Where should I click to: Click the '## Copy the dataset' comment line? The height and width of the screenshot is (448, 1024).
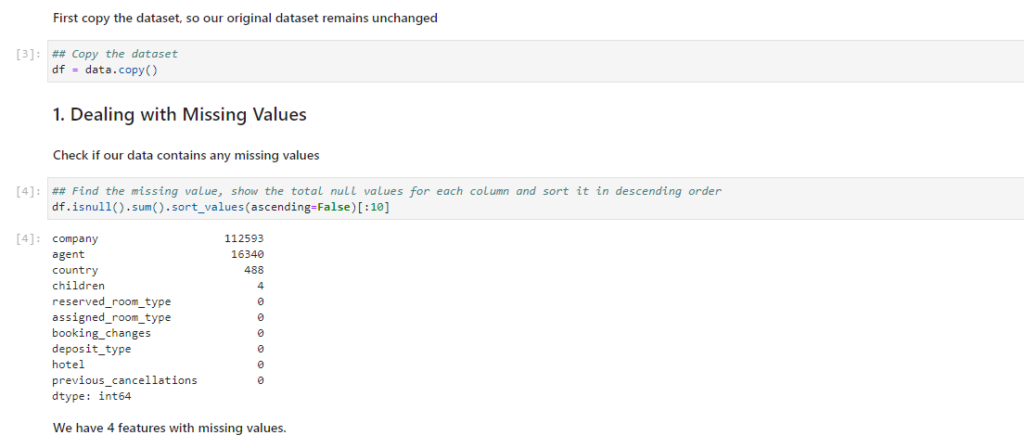114,54
